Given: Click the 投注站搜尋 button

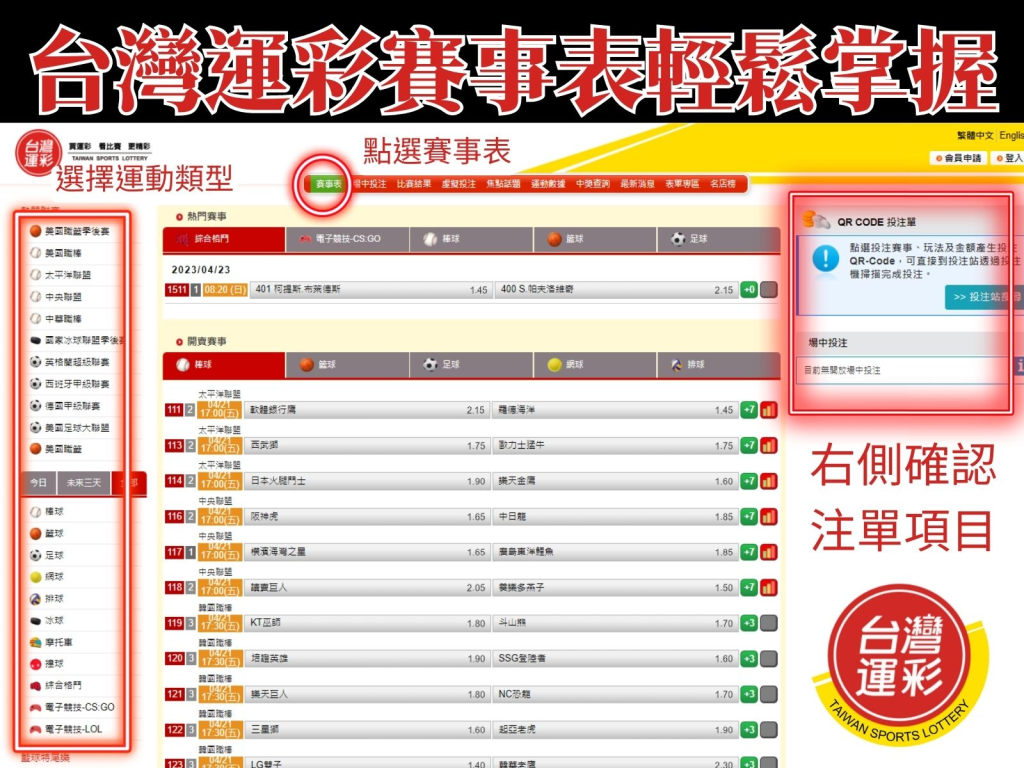Looking at the screenshot, I should point(985,297).
